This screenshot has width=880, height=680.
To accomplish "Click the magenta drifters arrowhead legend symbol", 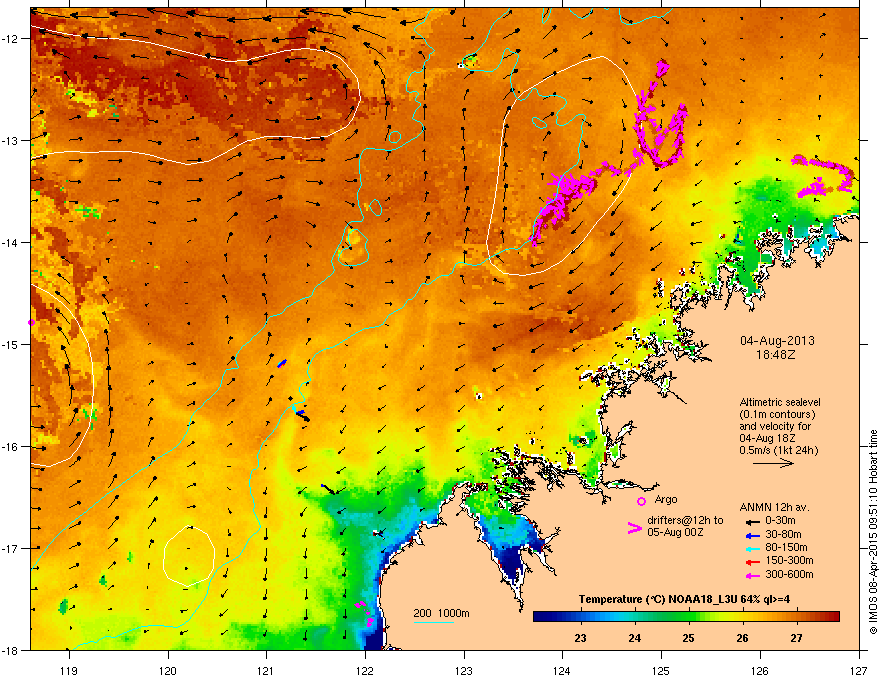I will pyautogui.click(x=634, y=527).
